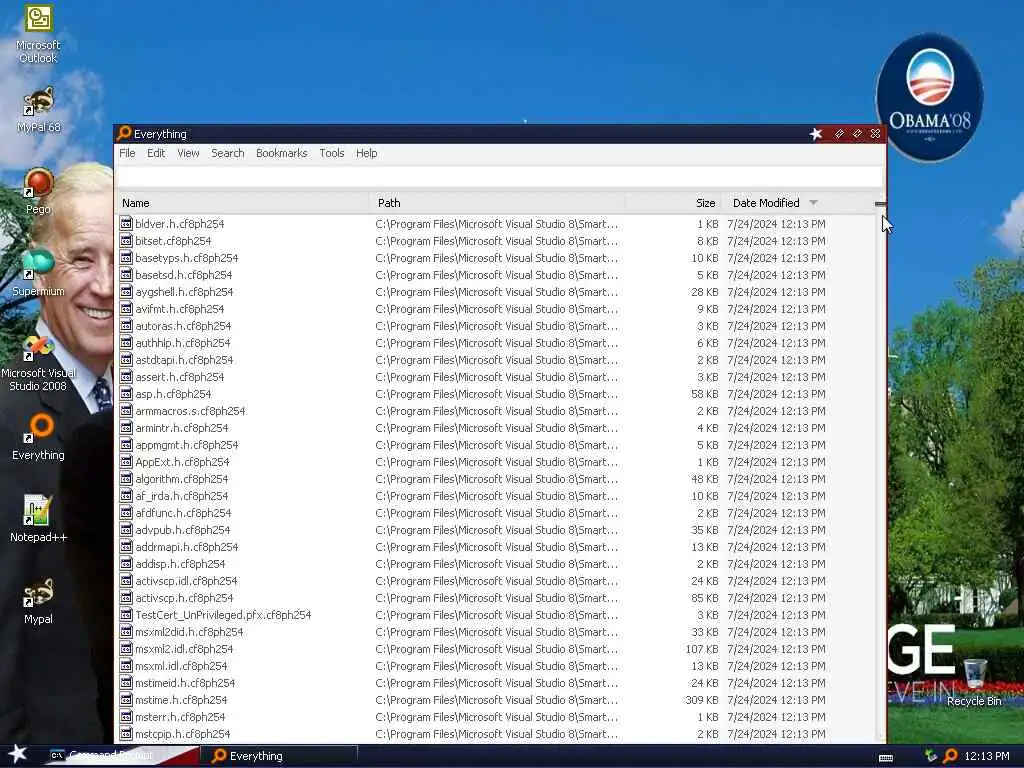Click the Everything taskbar button
This screenshot has height=768, width=1024.
(281, 756)
